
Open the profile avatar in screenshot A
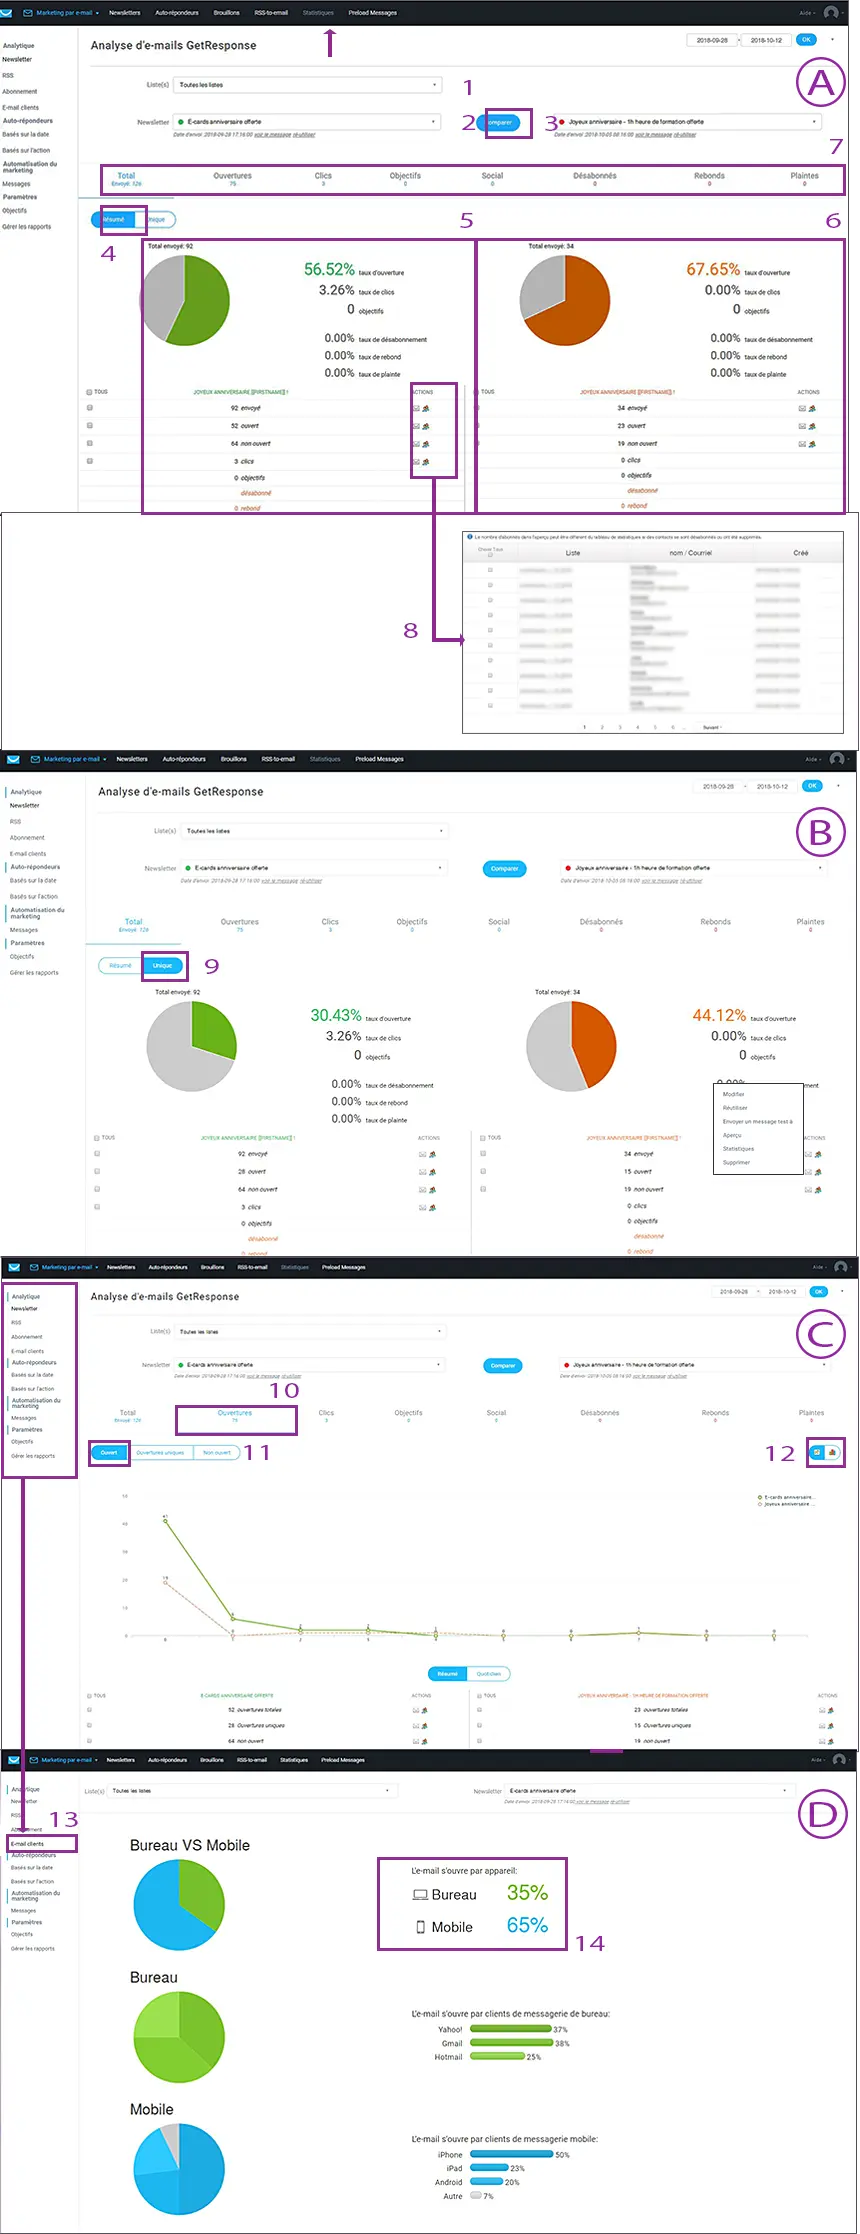pos(831,13)
